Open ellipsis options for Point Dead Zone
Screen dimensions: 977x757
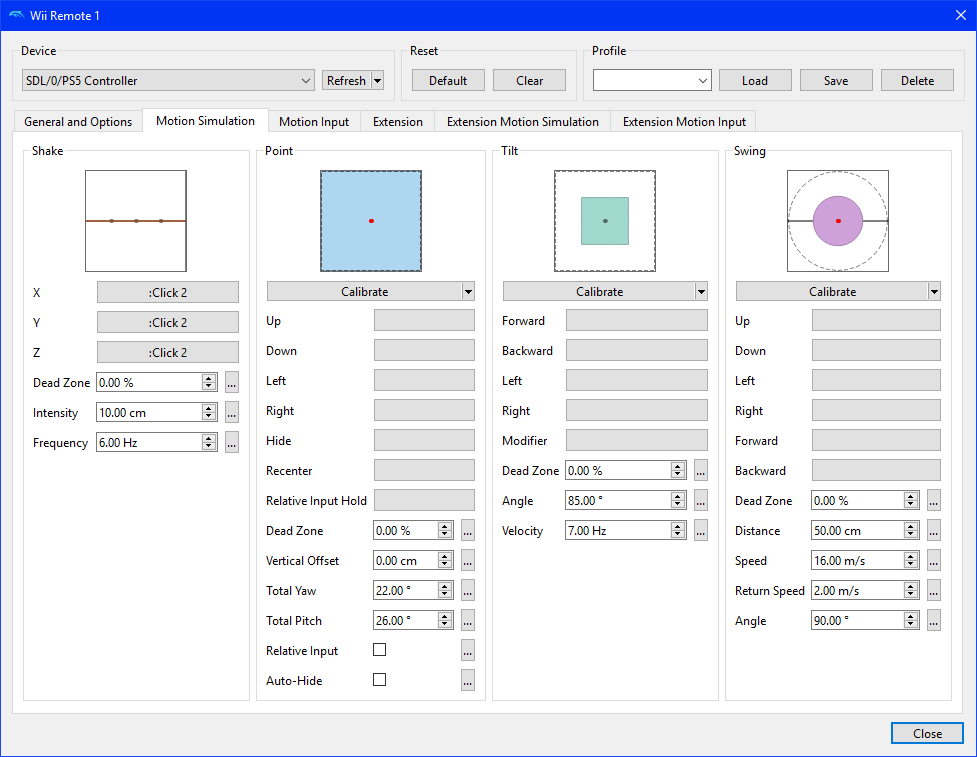pos(467,530)
